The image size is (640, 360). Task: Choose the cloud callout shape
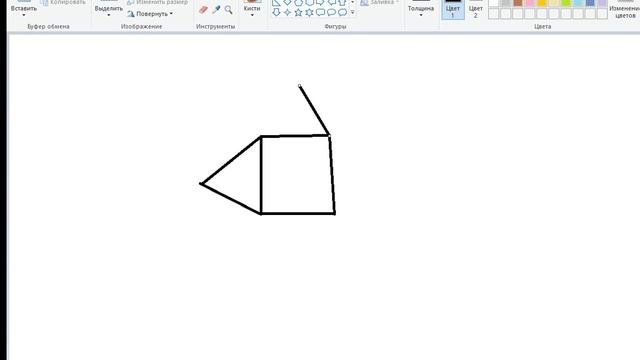coord(342,12)
